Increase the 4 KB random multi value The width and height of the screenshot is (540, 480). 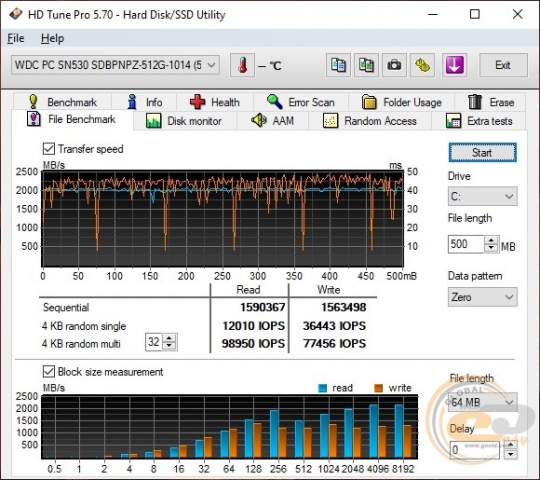(x=169, y=338)
